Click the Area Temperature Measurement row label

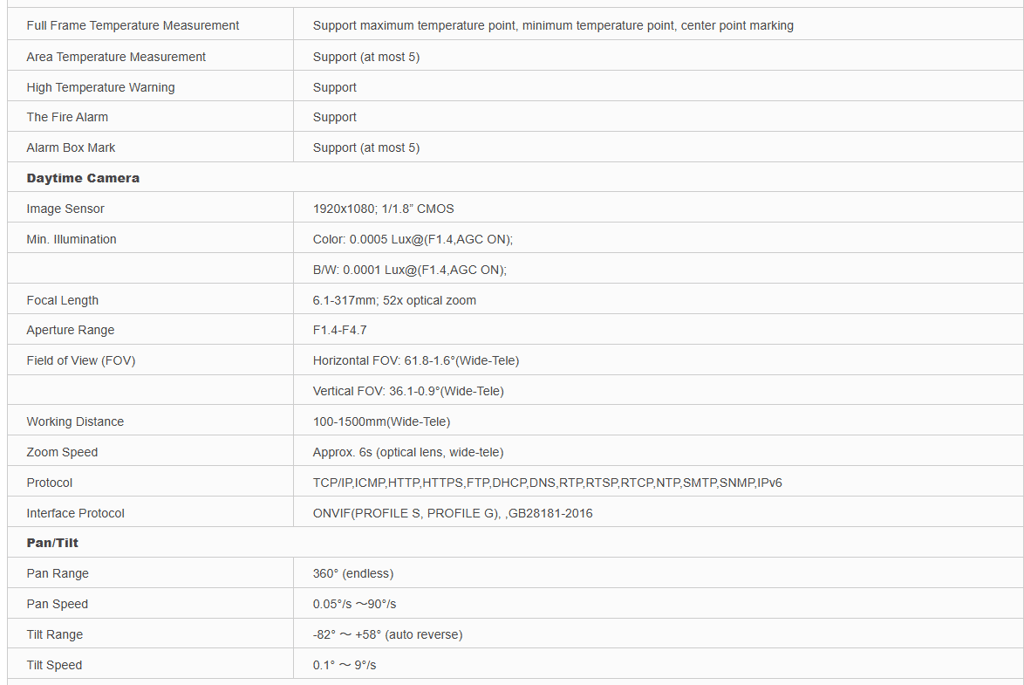[x=116, y=57]
